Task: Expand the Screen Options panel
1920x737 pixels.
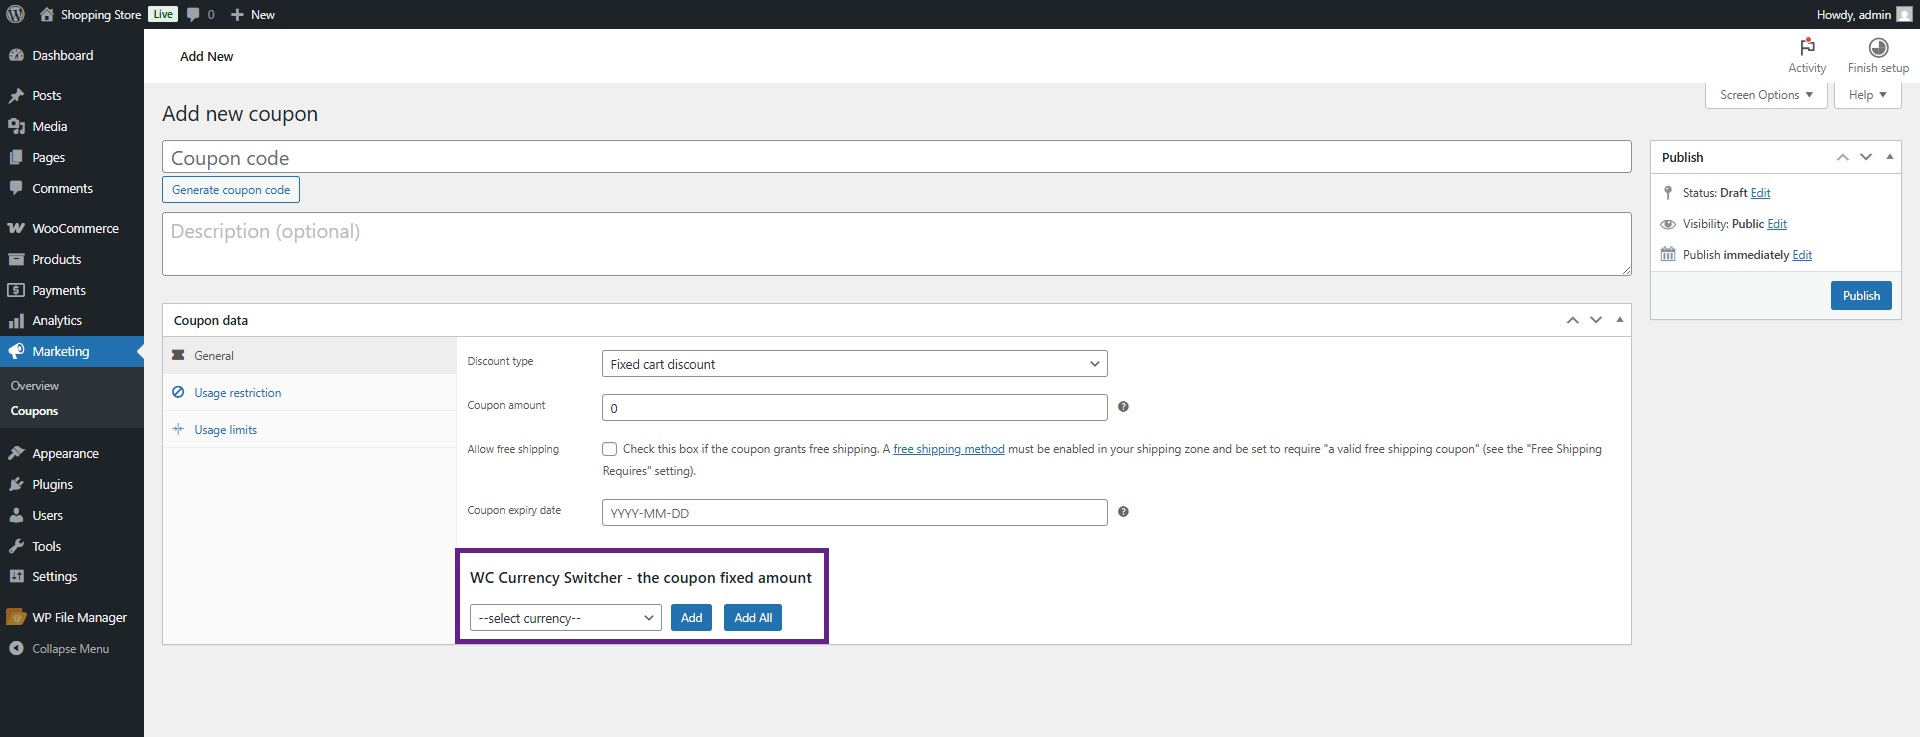Action: 1766,95
